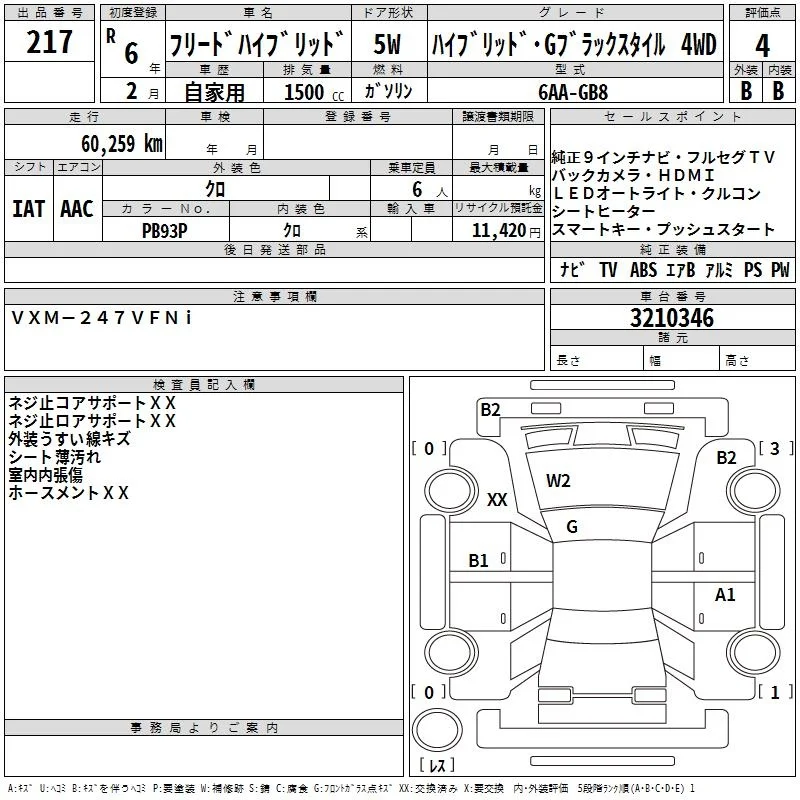Screen dimensions: 800x800
Task: Click the 検査員記入欄 section header
Action: (204, 385)
